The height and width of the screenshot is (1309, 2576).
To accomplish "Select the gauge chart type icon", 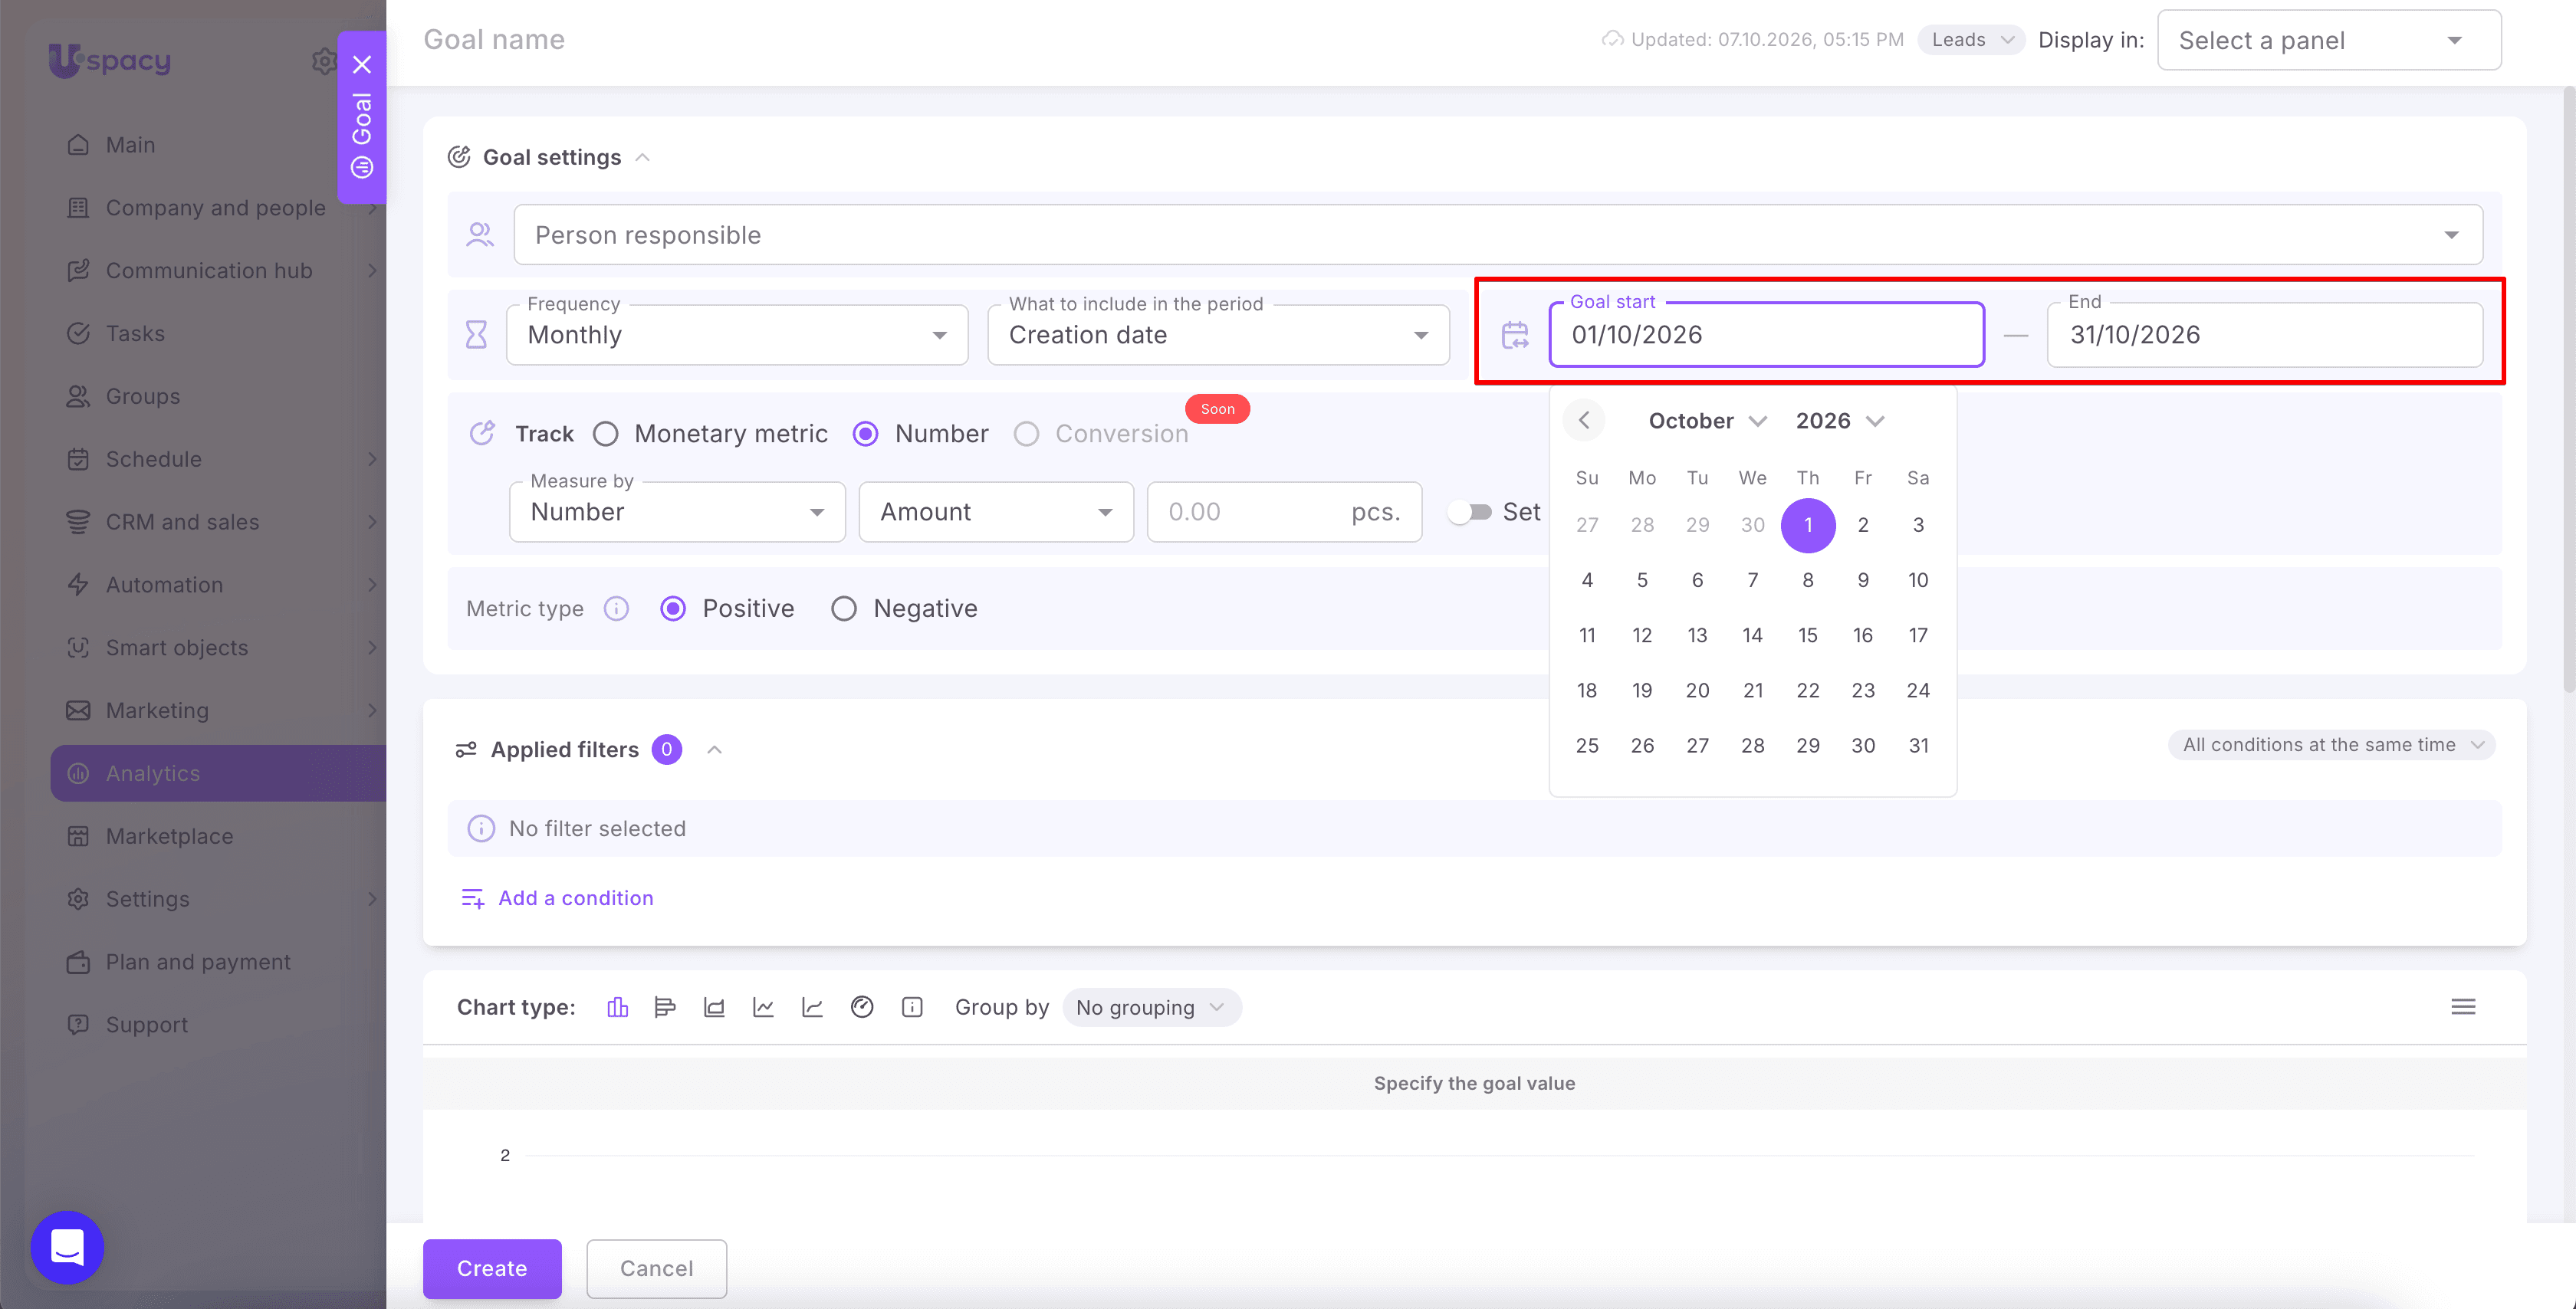I will point(862,1007).
